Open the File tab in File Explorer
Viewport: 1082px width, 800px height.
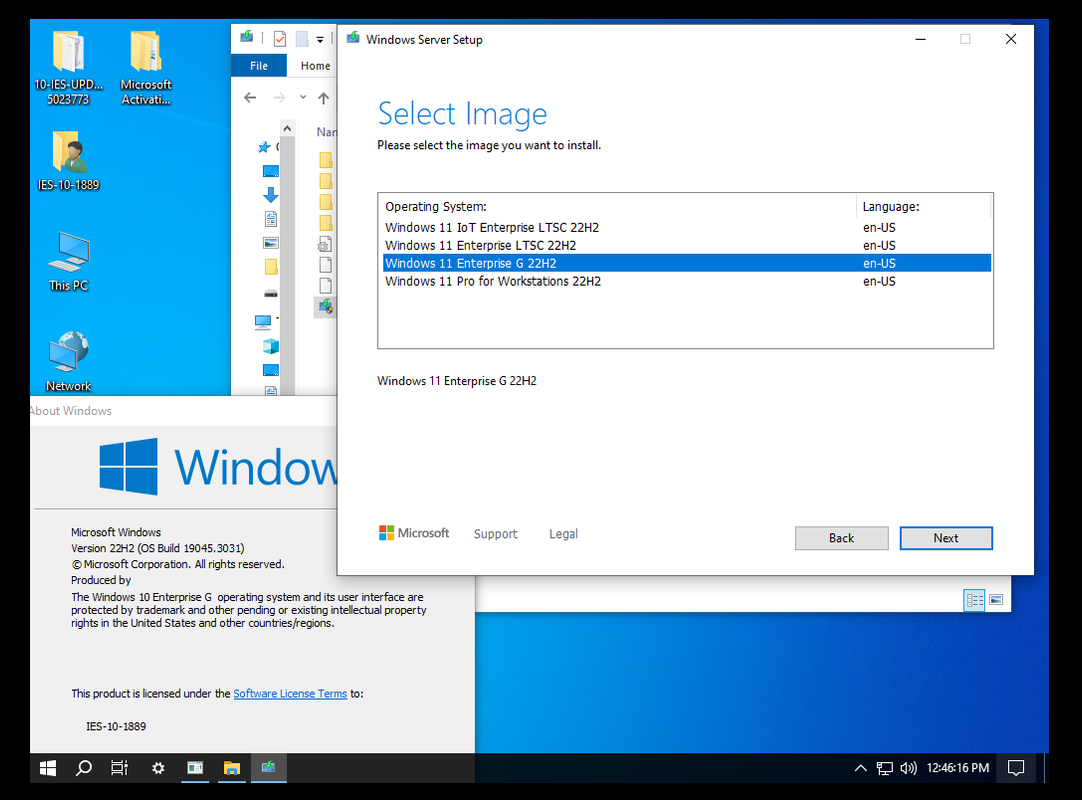[x=259, y=66]
